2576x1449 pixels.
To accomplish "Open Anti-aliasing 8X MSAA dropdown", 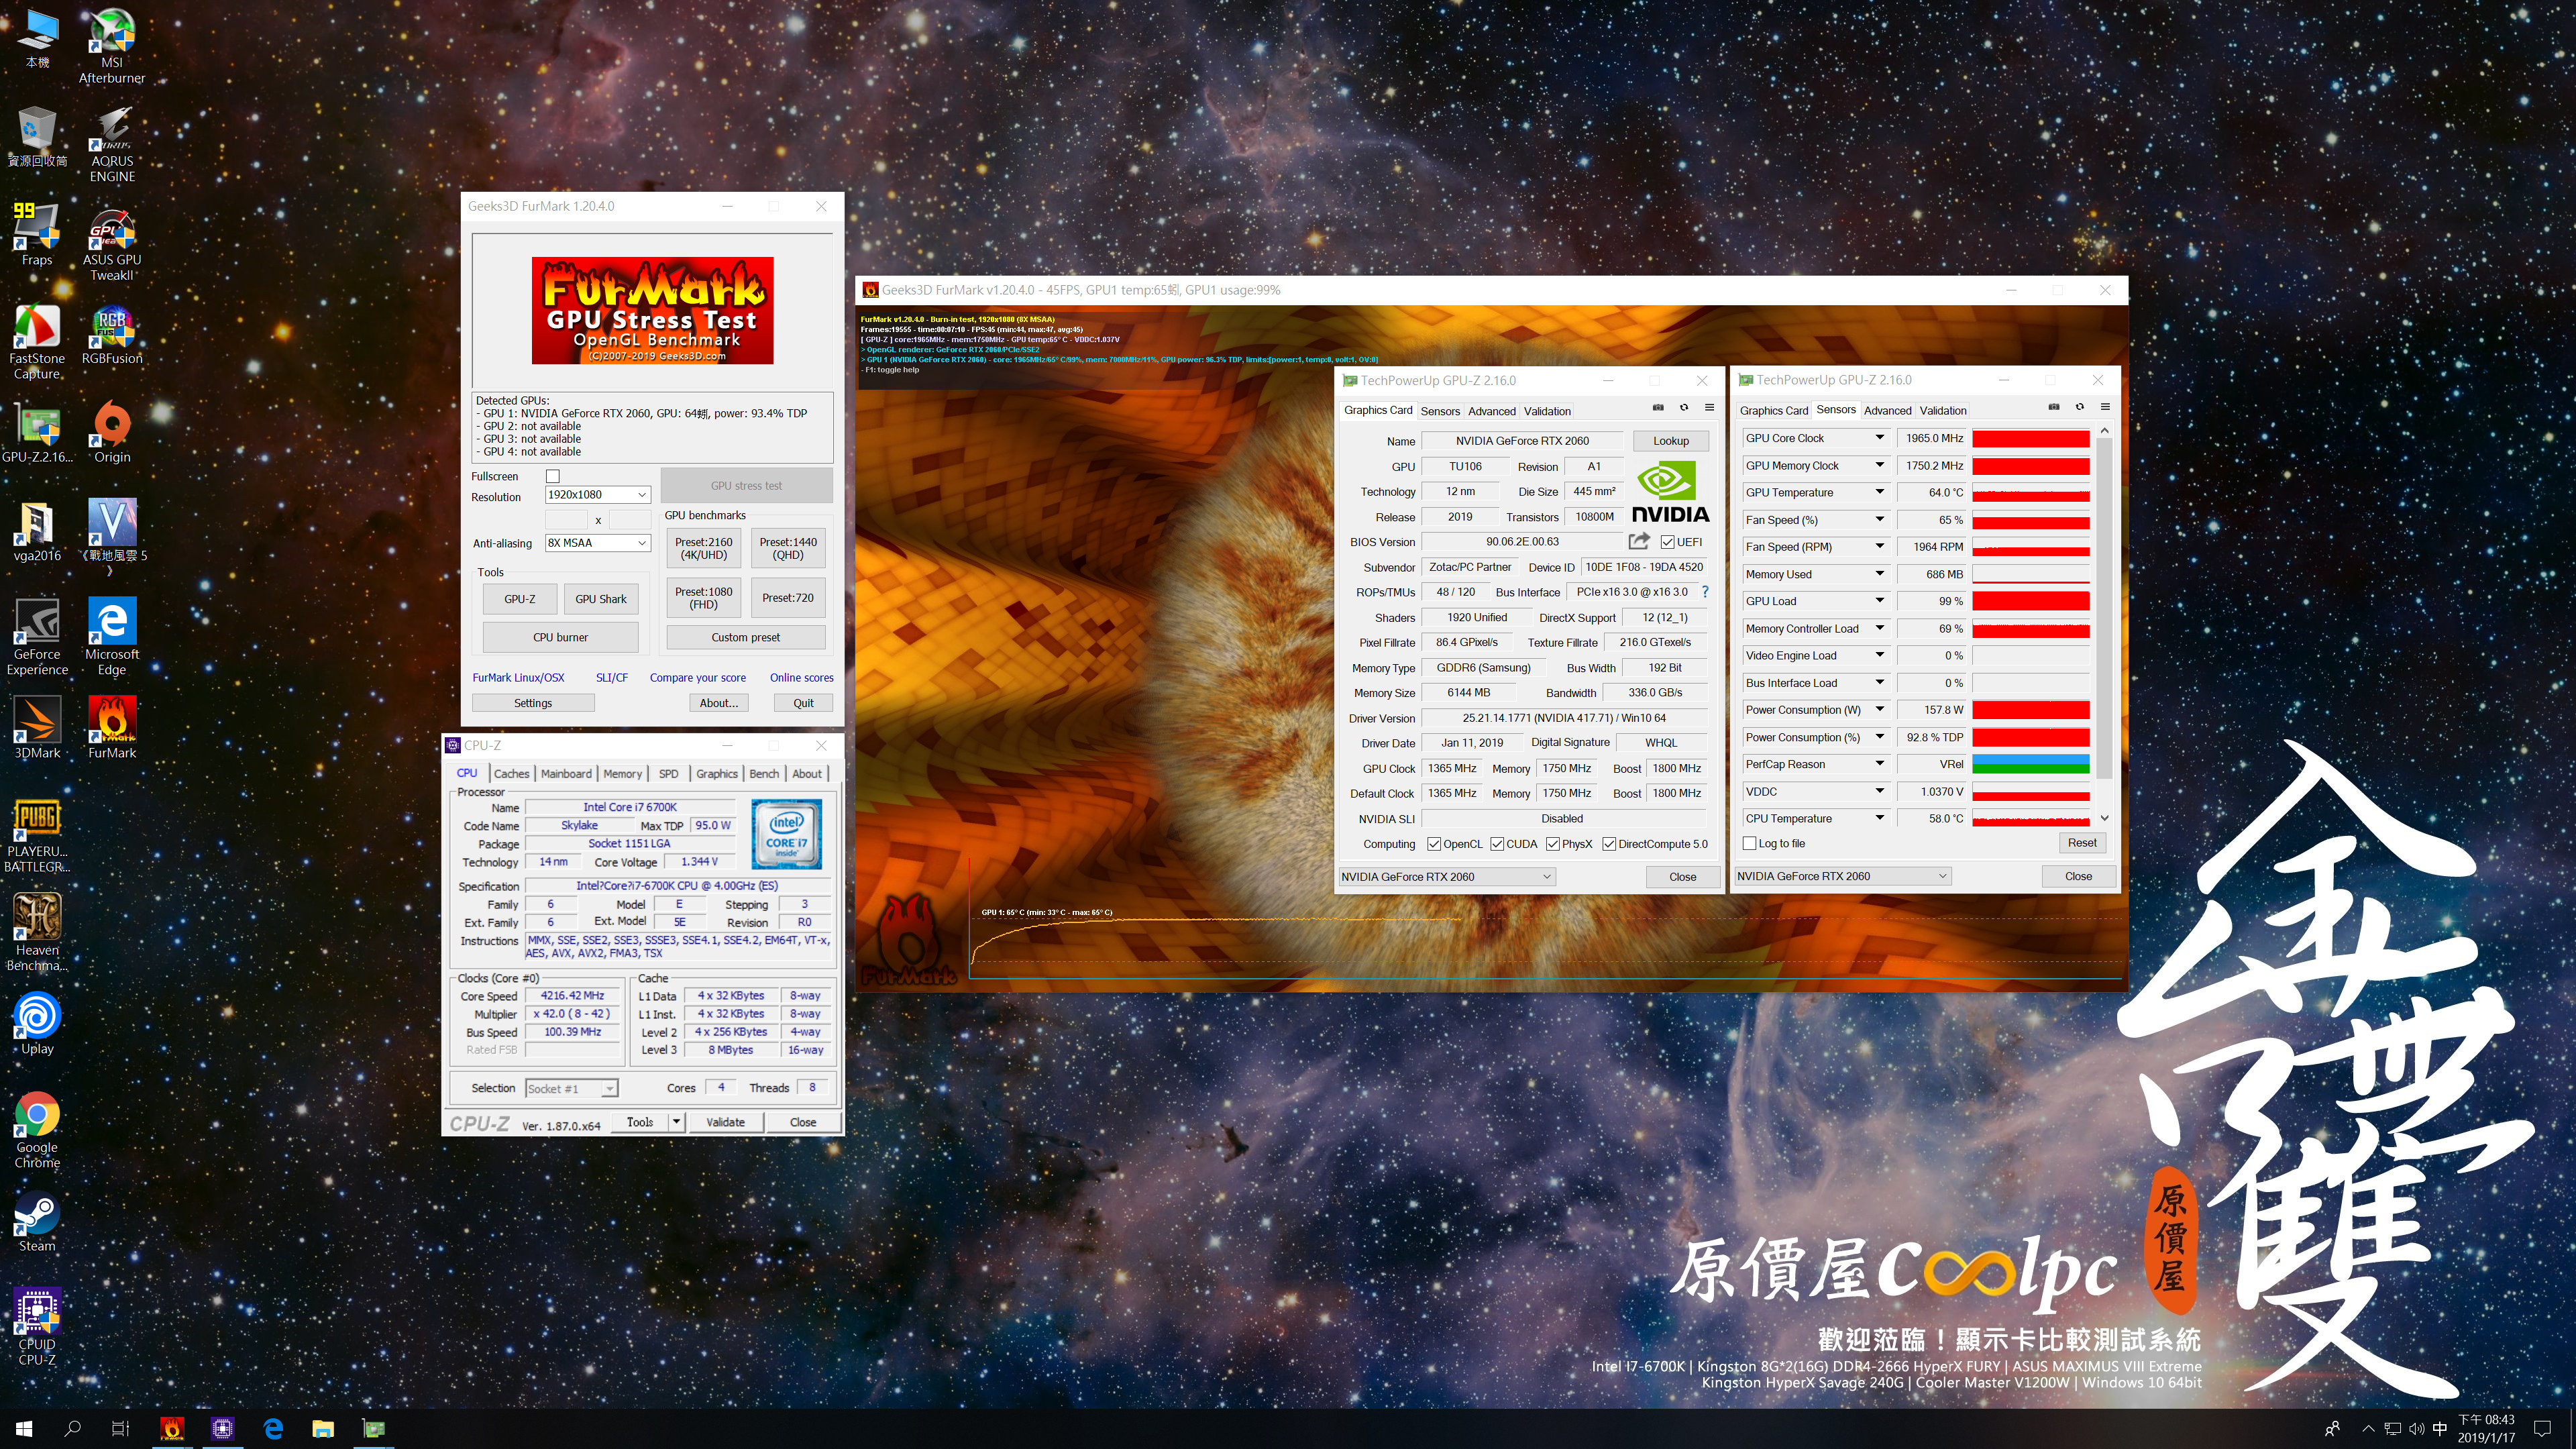I will 597,543.
